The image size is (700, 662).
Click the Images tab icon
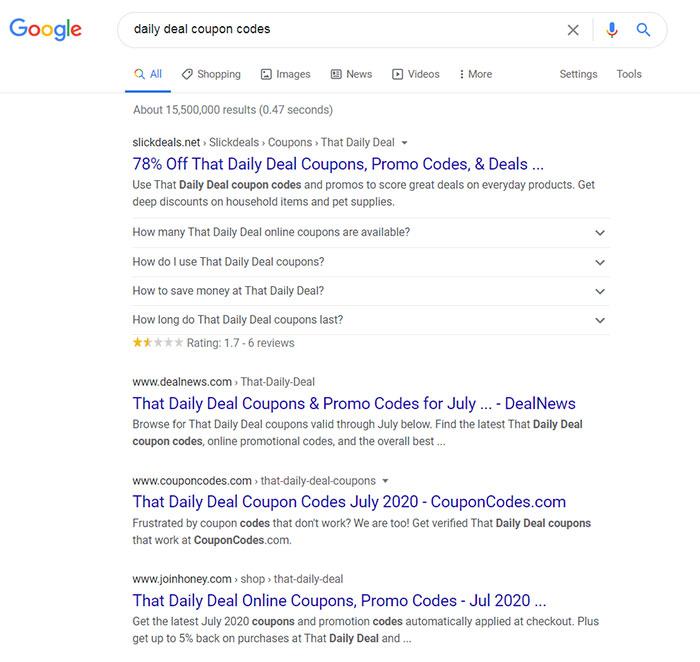point(266,74)
